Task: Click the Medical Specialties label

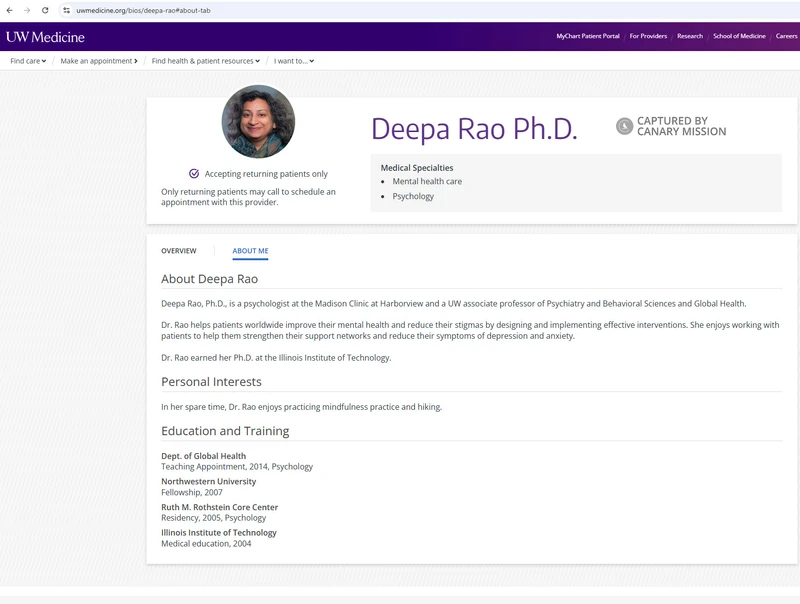Action: (417, 168)
